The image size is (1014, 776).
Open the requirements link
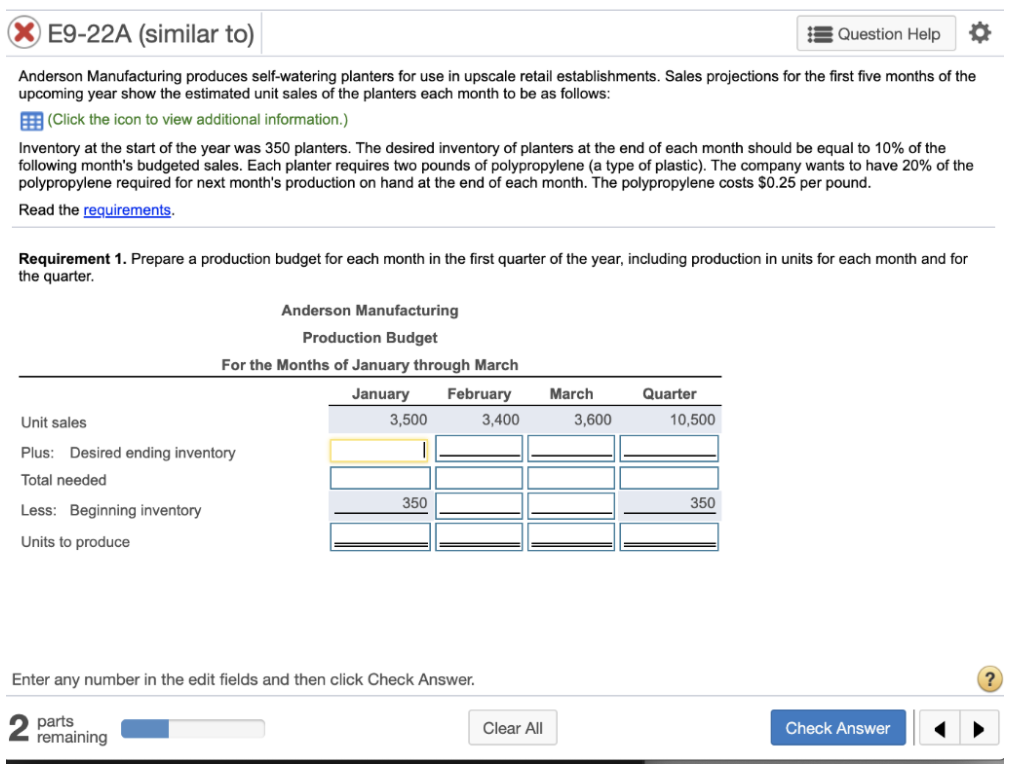point(127,210)
